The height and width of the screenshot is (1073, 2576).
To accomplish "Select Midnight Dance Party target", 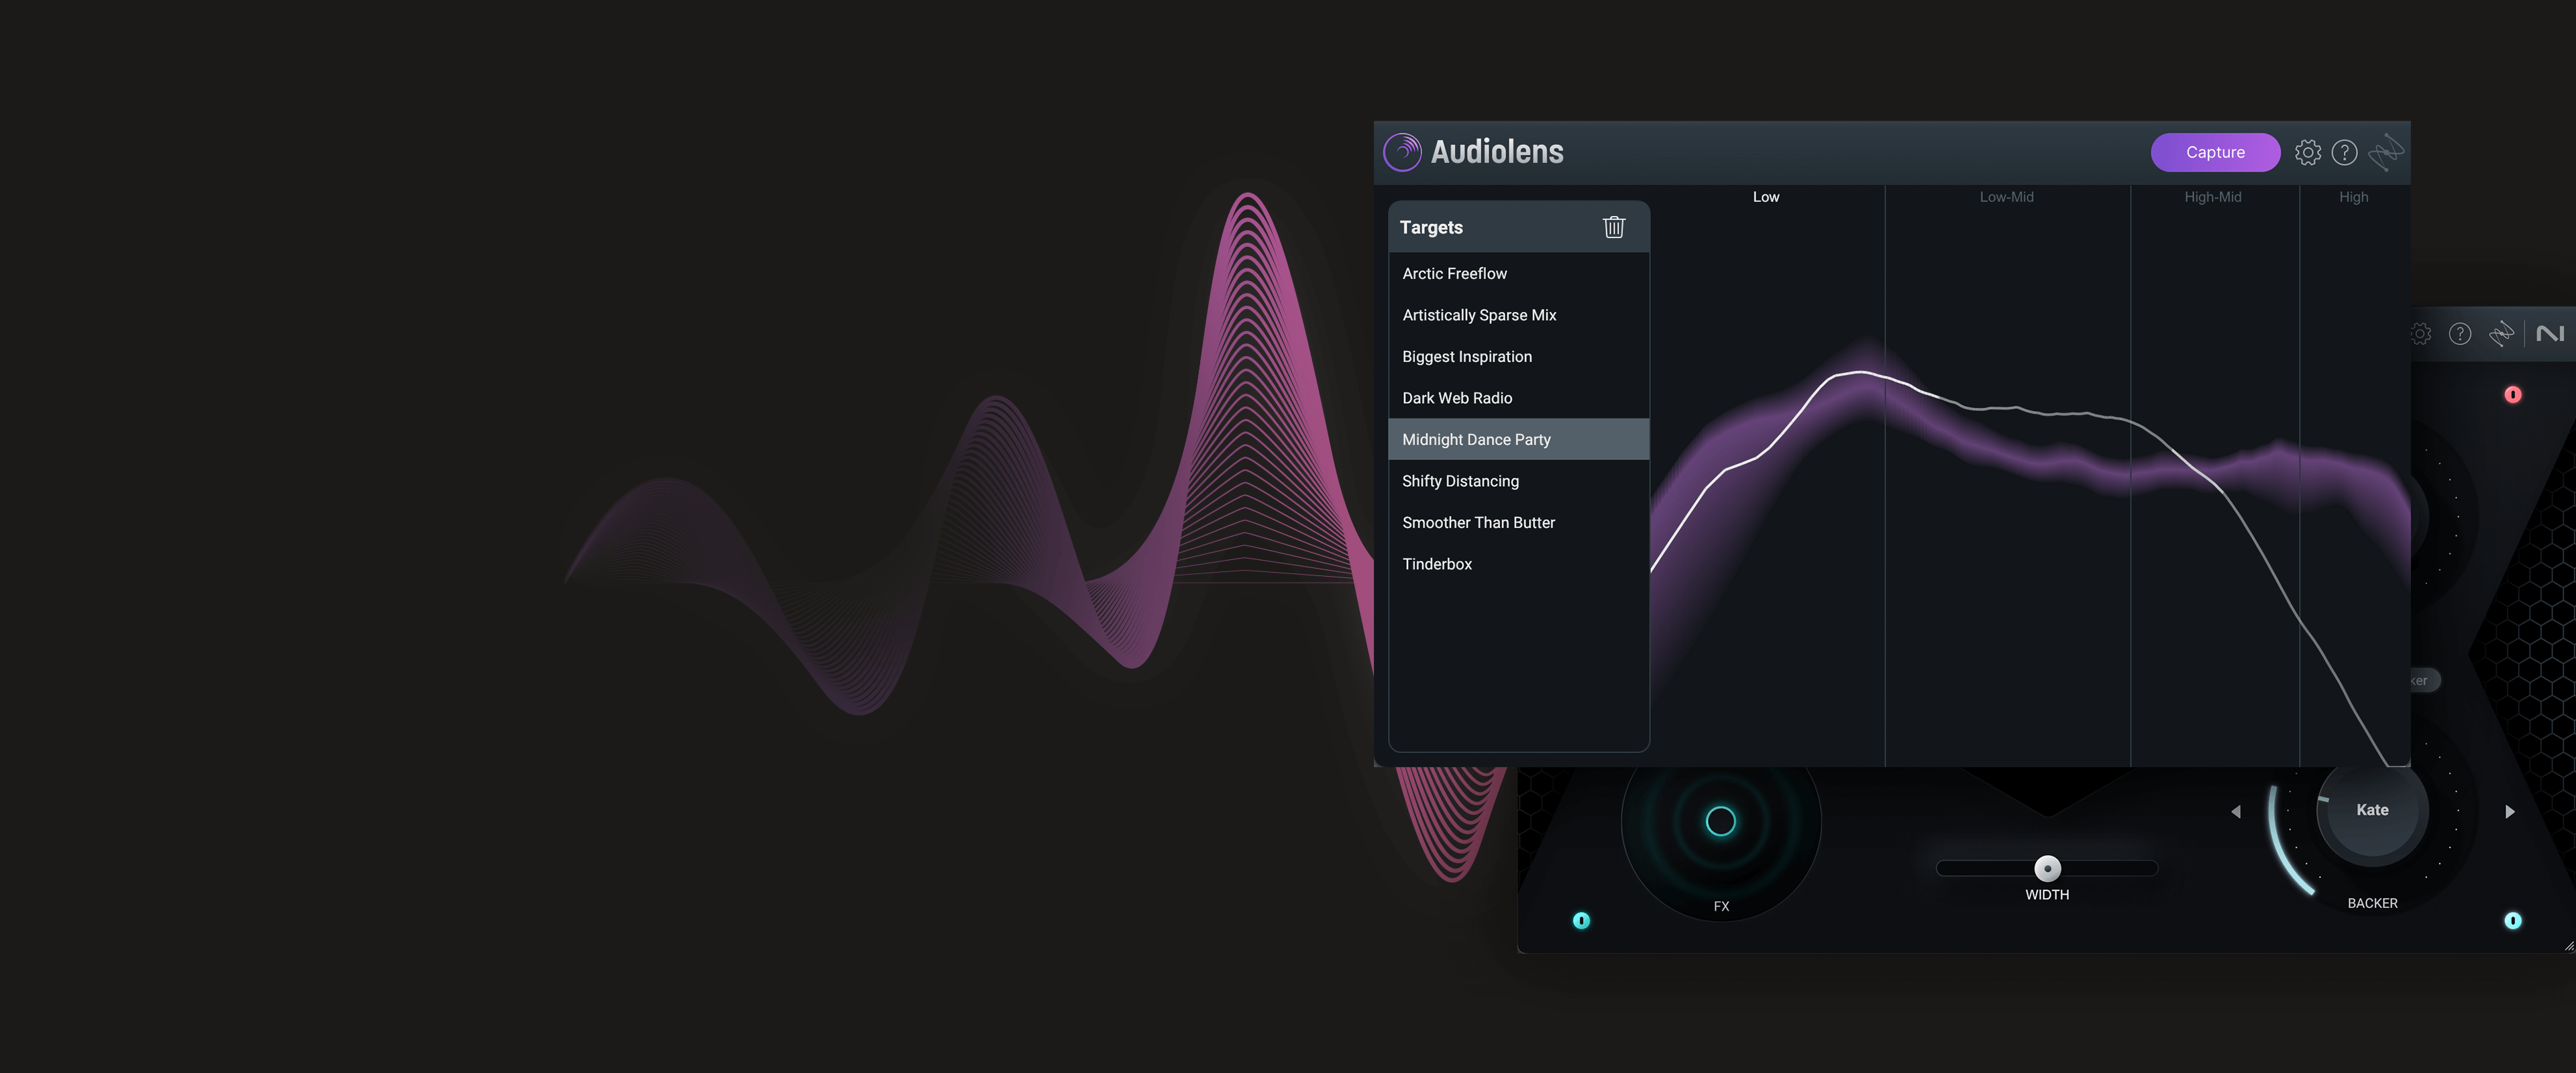I will click(1518, 439).
